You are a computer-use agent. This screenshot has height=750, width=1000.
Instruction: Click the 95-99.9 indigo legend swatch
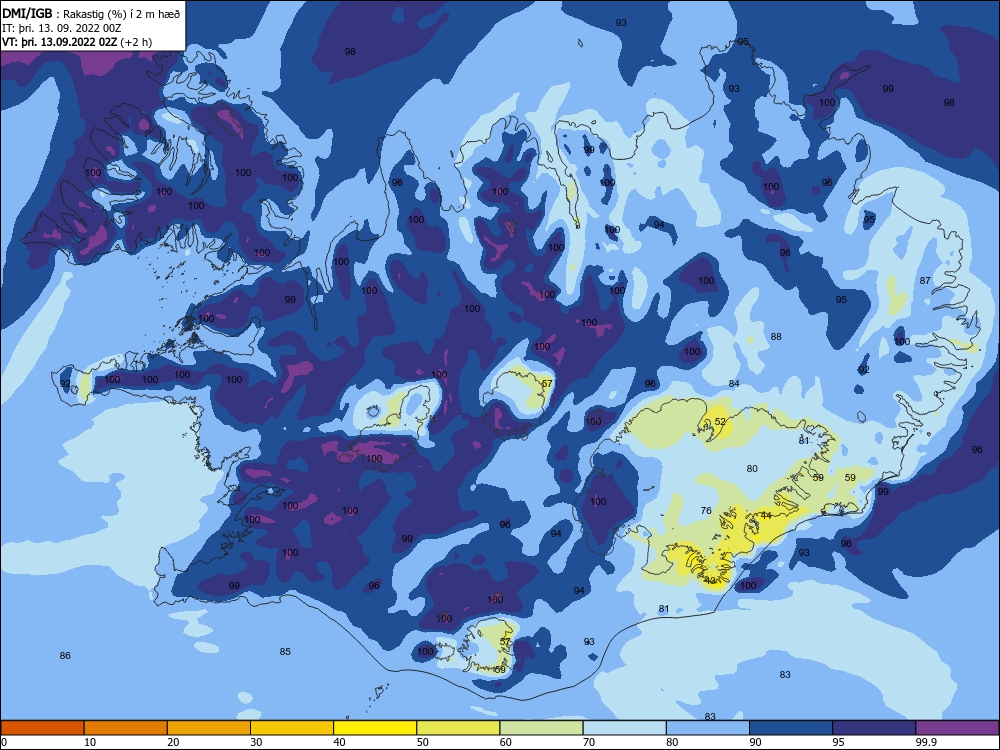[x=874, y=728]
